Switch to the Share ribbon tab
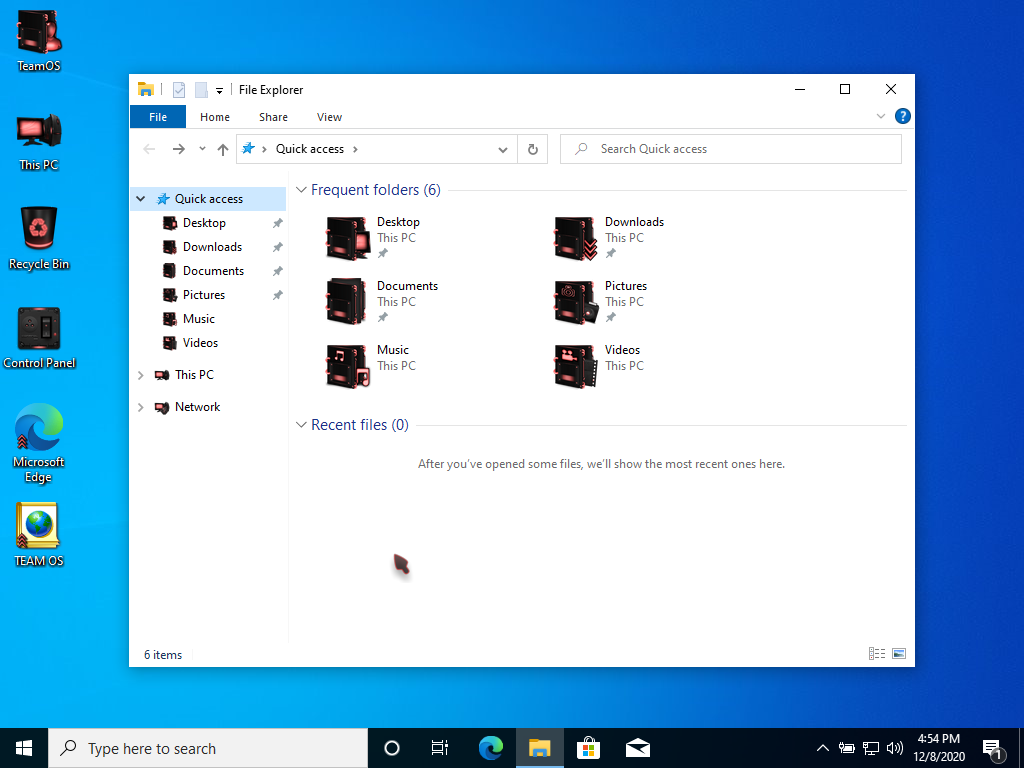Screen dimensions: 1024x768 pos(273,117)
